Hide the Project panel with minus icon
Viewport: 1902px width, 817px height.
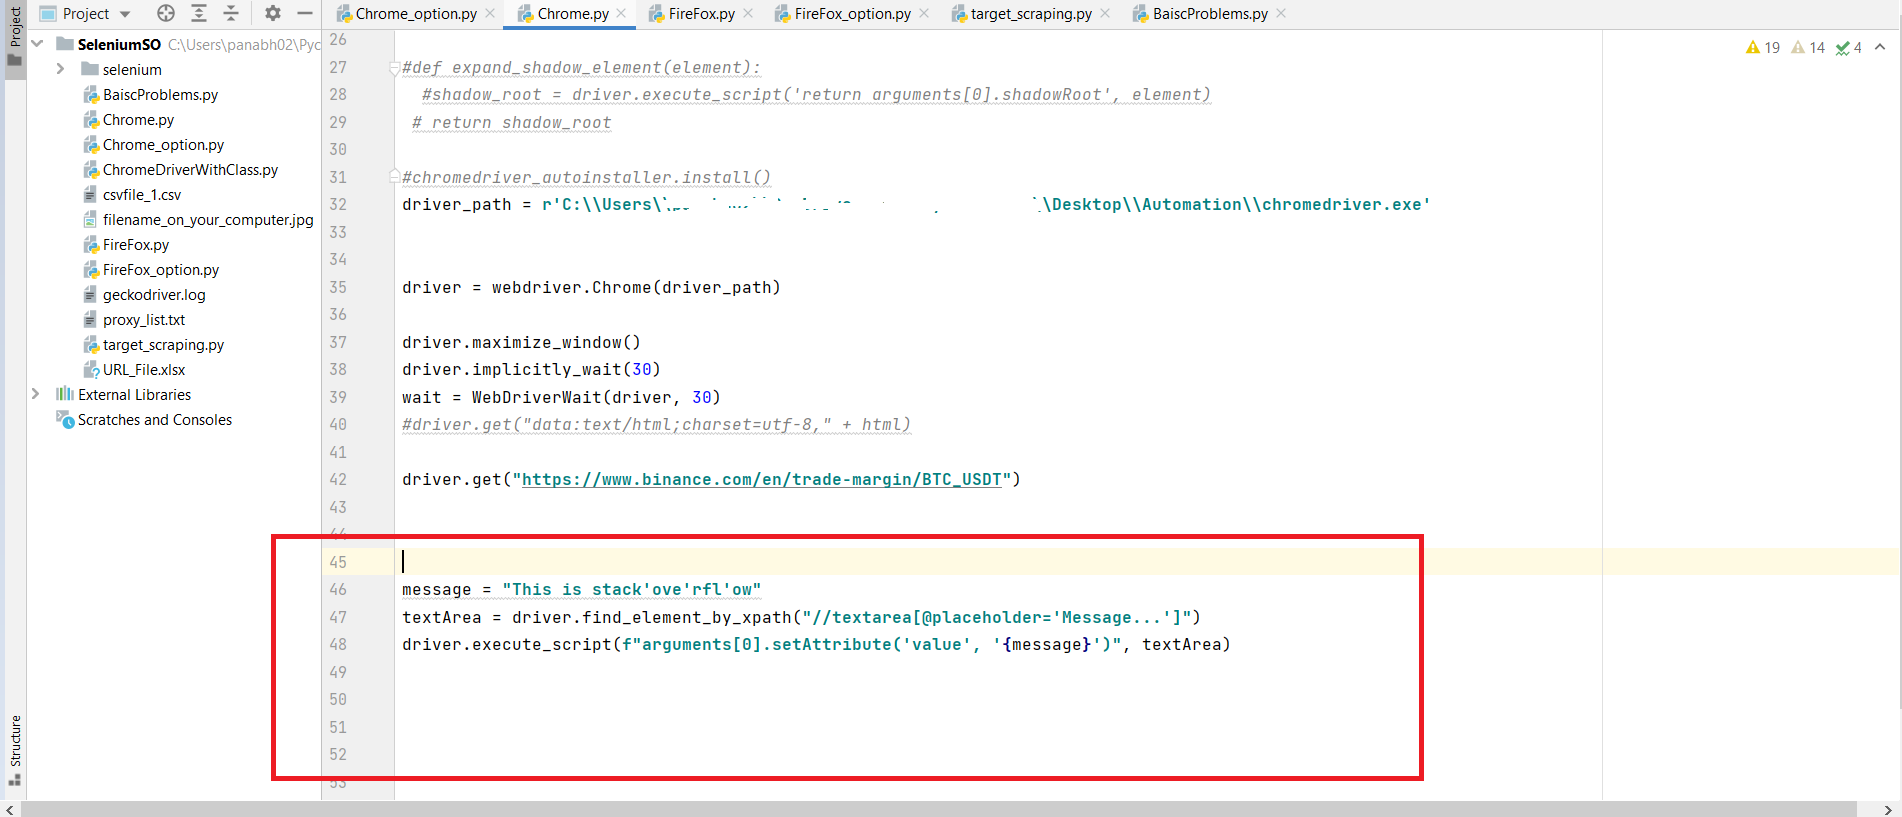click(x=305, y=13)
